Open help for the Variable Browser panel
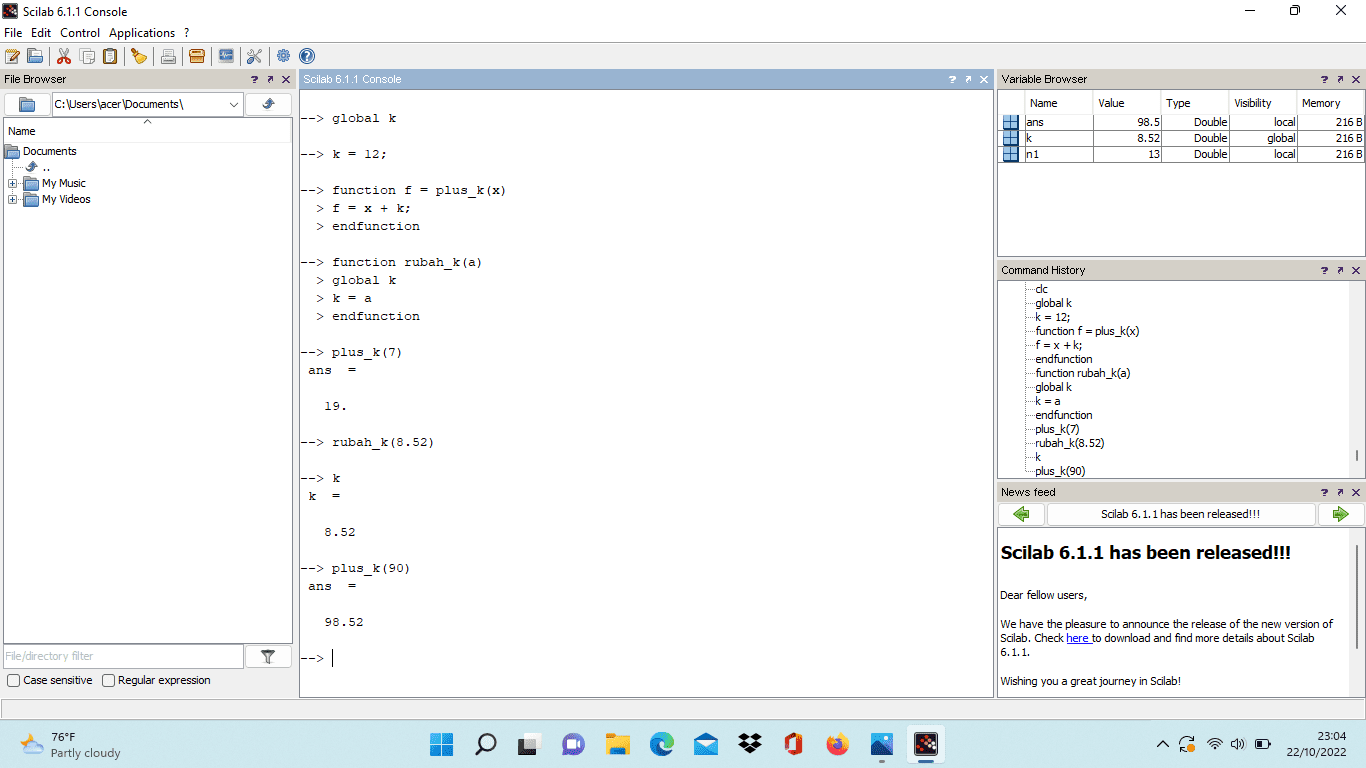 click(x=1324, y=79)
